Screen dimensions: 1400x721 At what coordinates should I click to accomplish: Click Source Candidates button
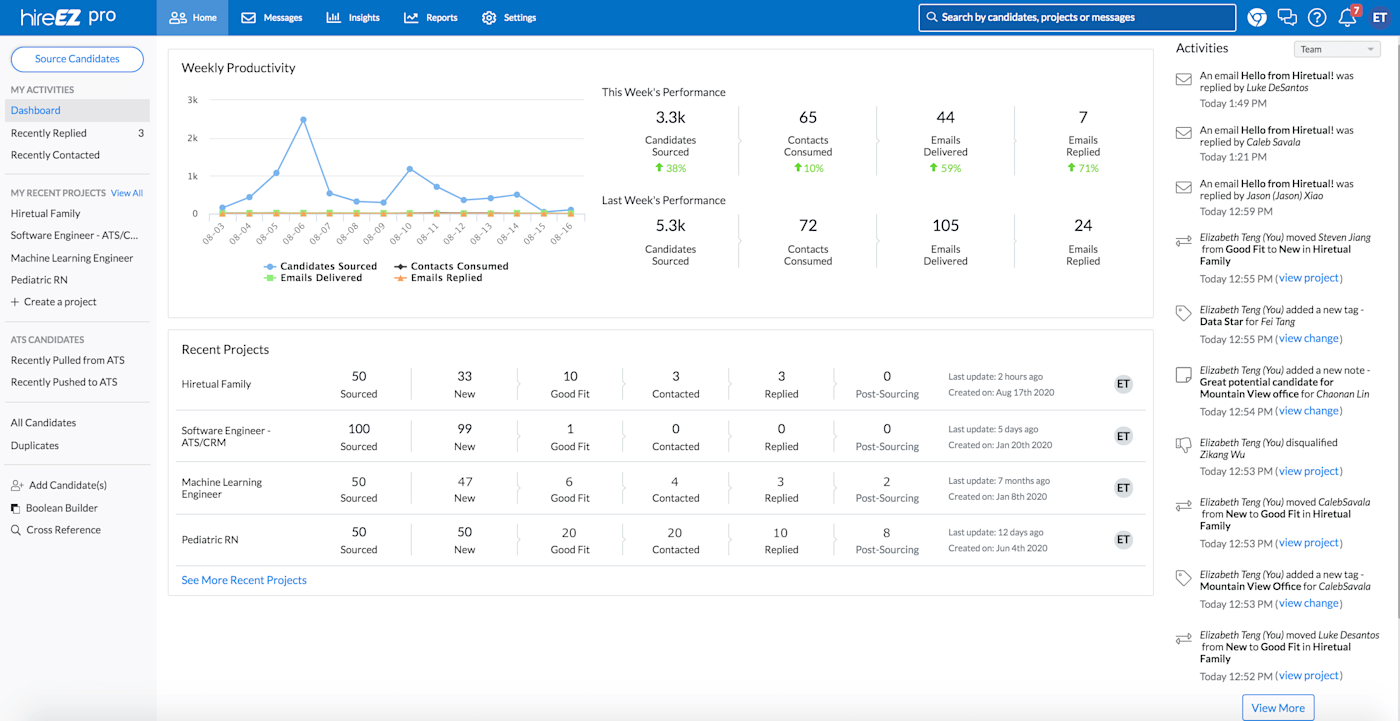pyautogui.click(x=77, y=59)
